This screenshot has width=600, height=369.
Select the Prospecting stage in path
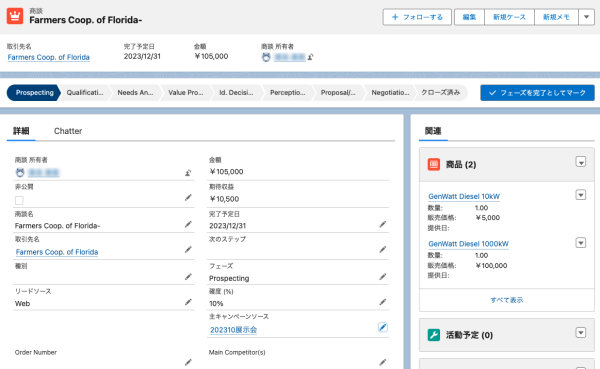click(x=34, y=93)
